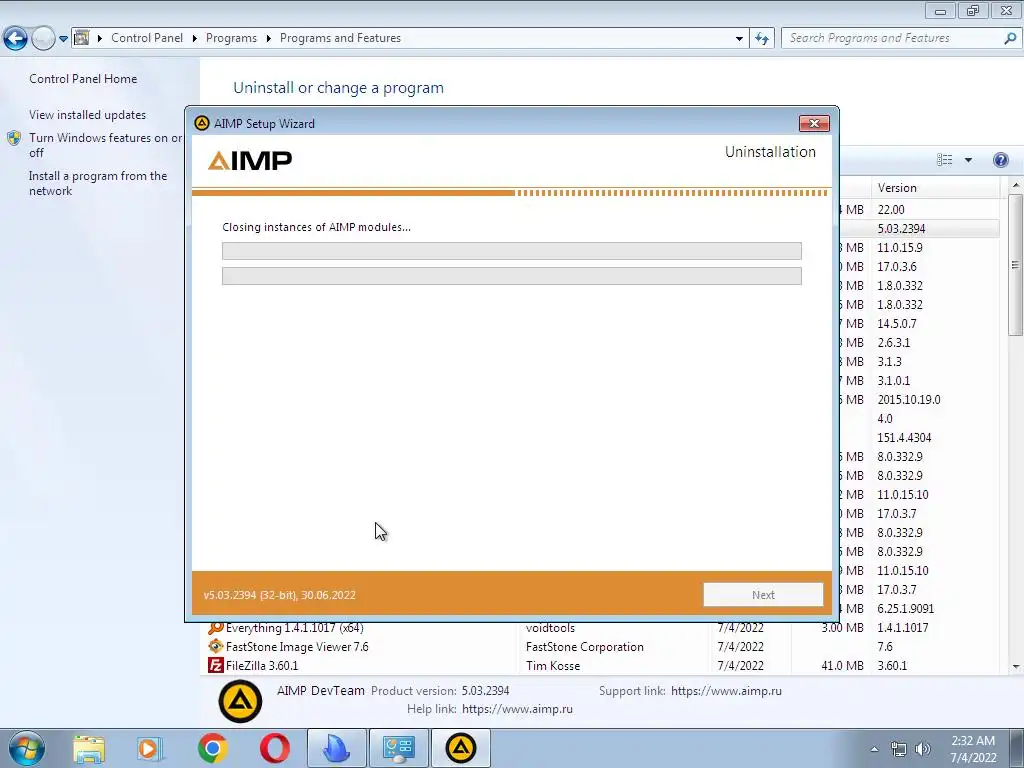Select FileZilla 3.60.1 row
1024x768 pixels.
[600, 665]
